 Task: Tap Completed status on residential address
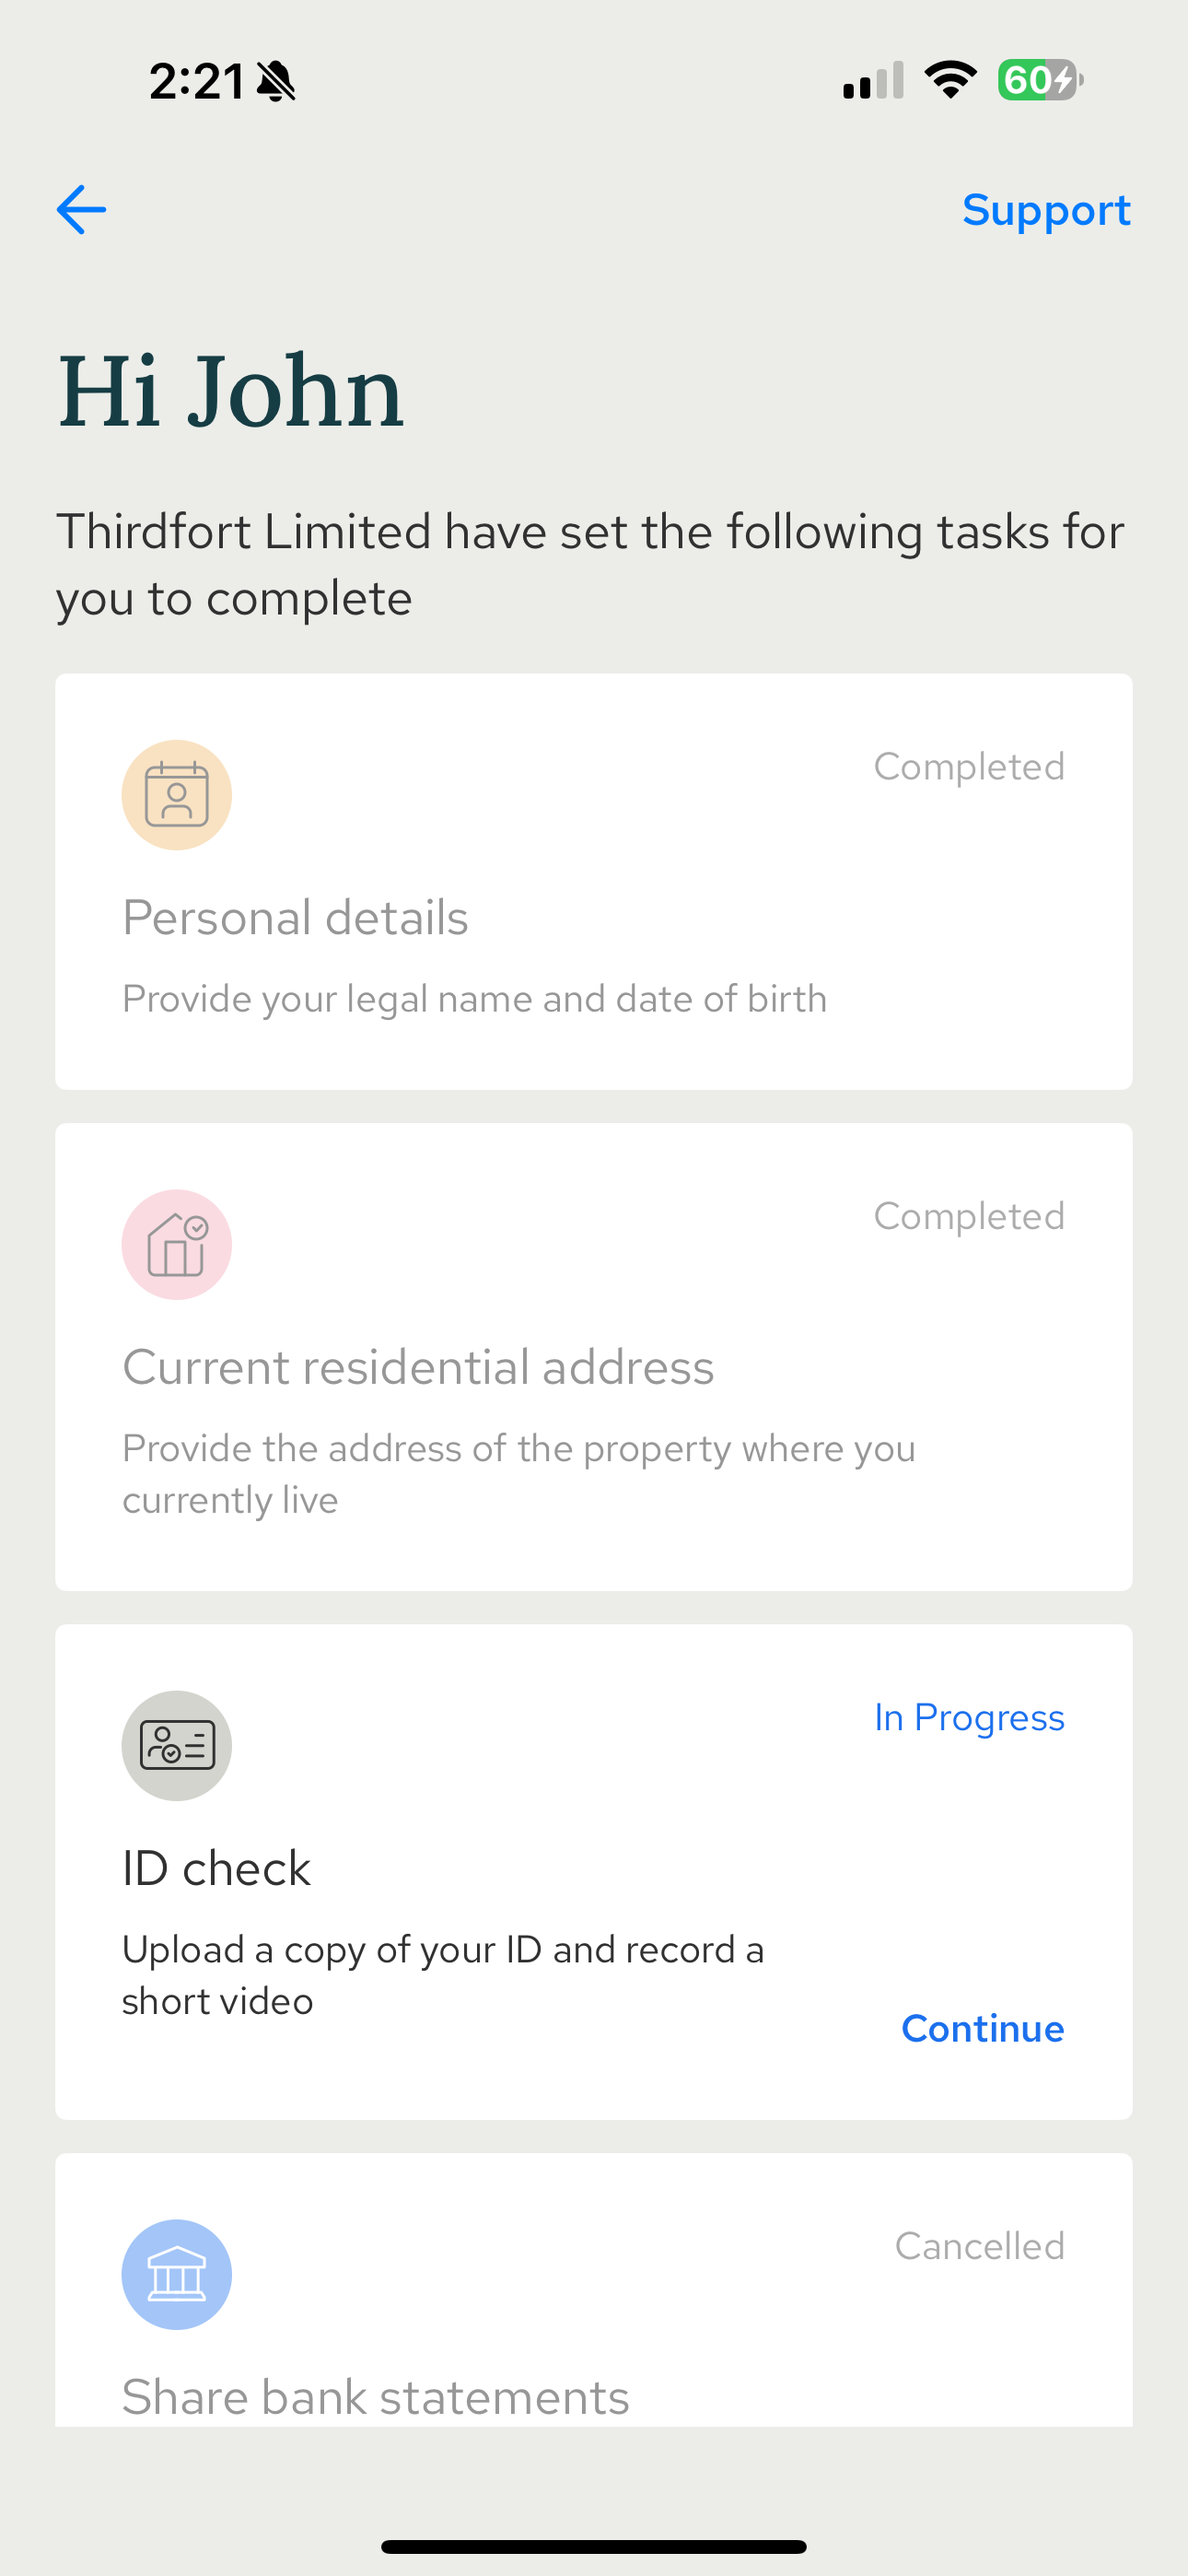click(x=969, y=1215)
